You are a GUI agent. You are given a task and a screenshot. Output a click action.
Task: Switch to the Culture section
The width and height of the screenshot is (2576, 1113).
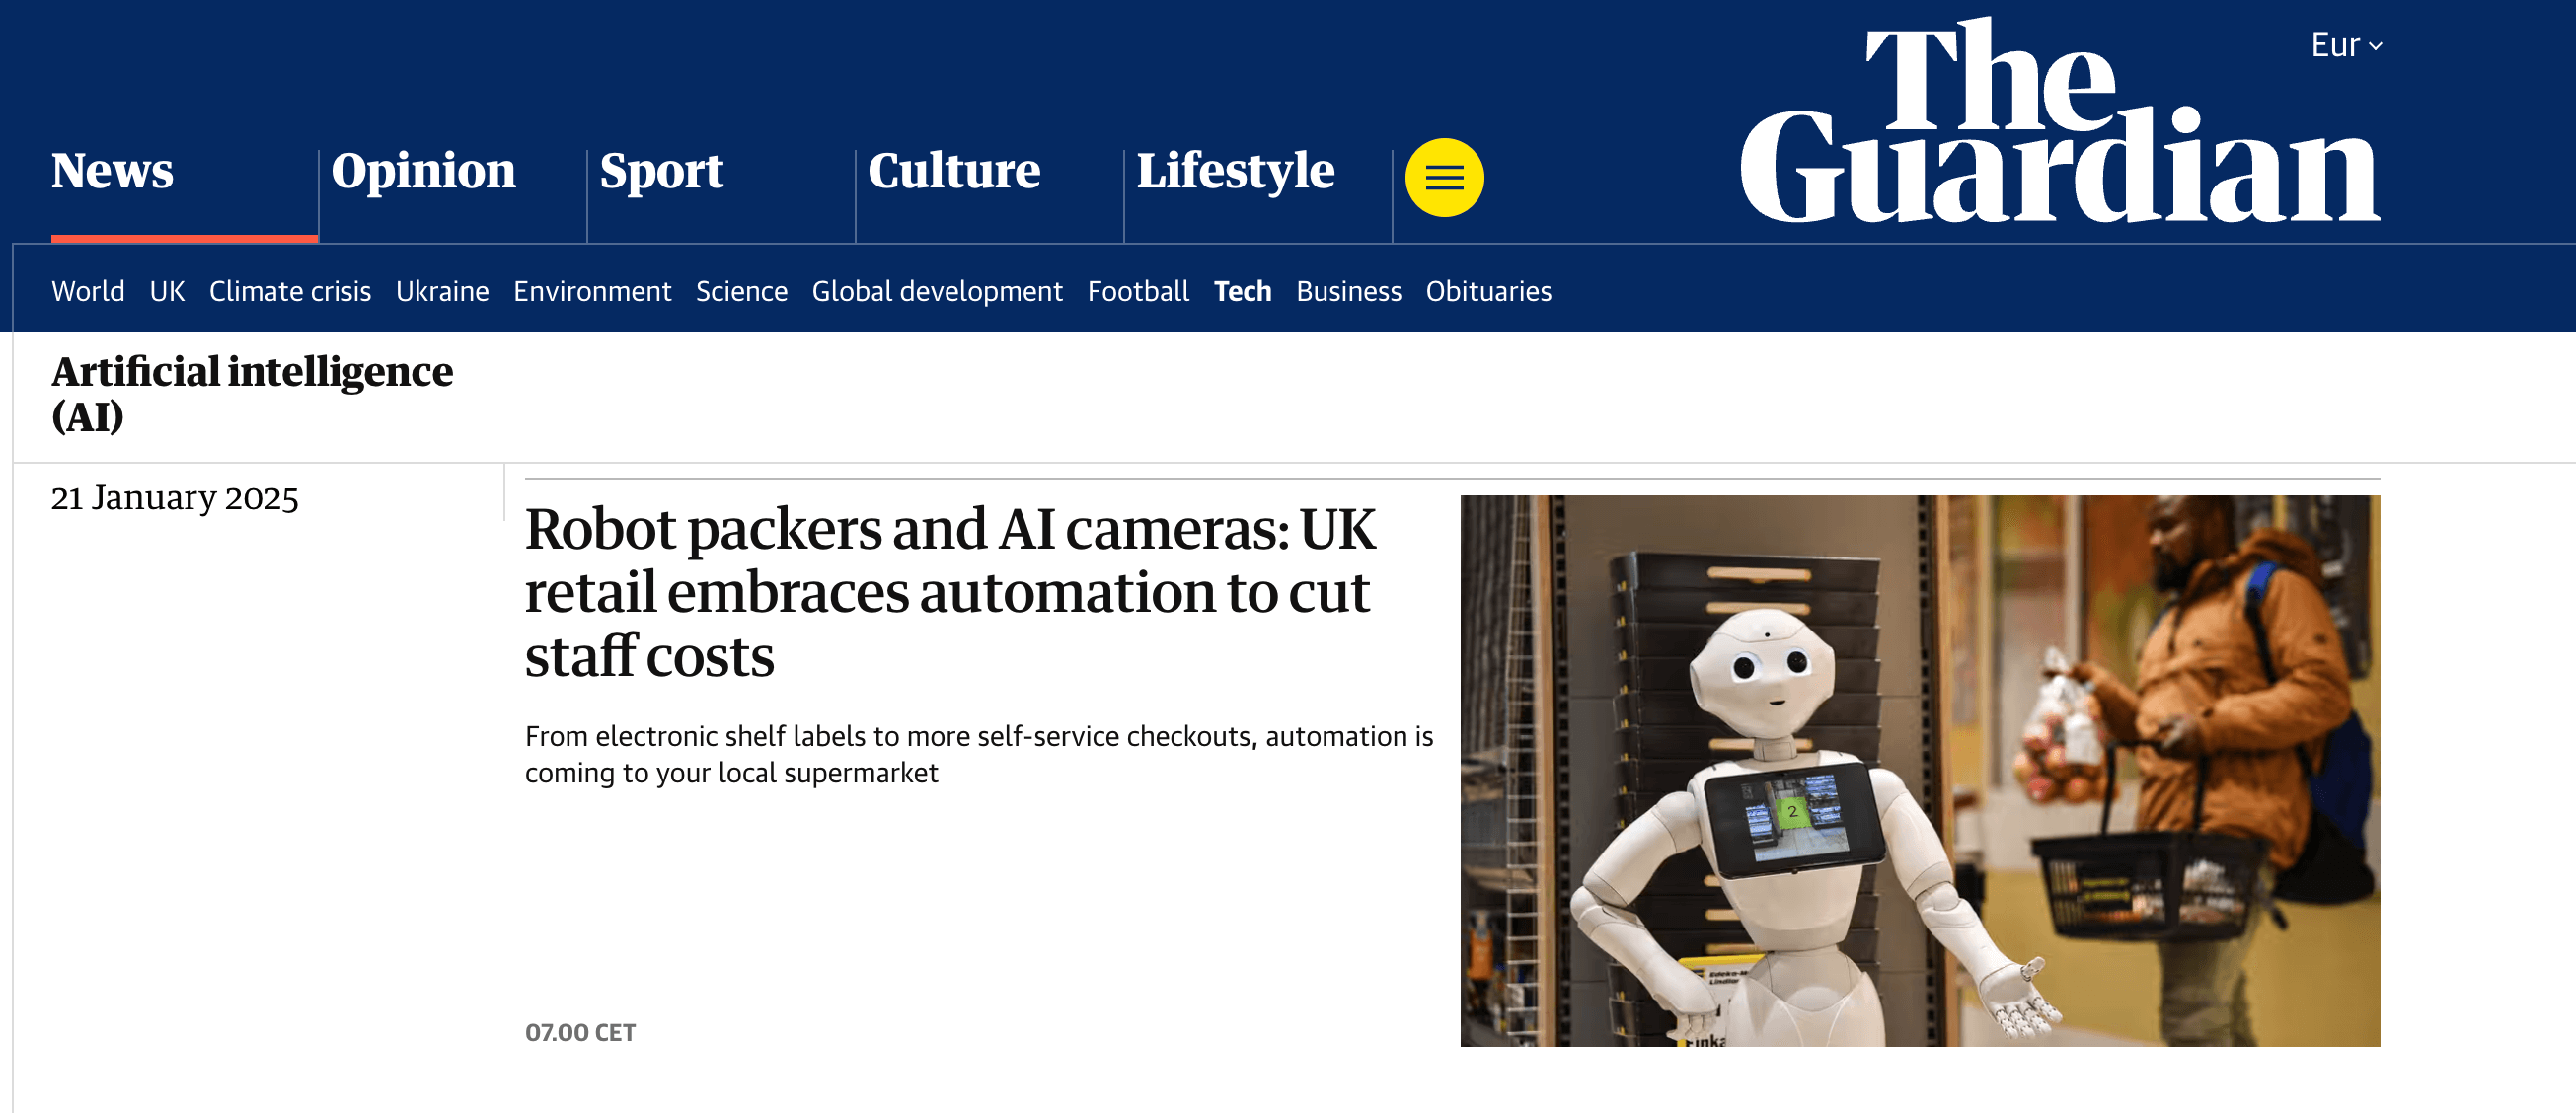tap(954, 170)
